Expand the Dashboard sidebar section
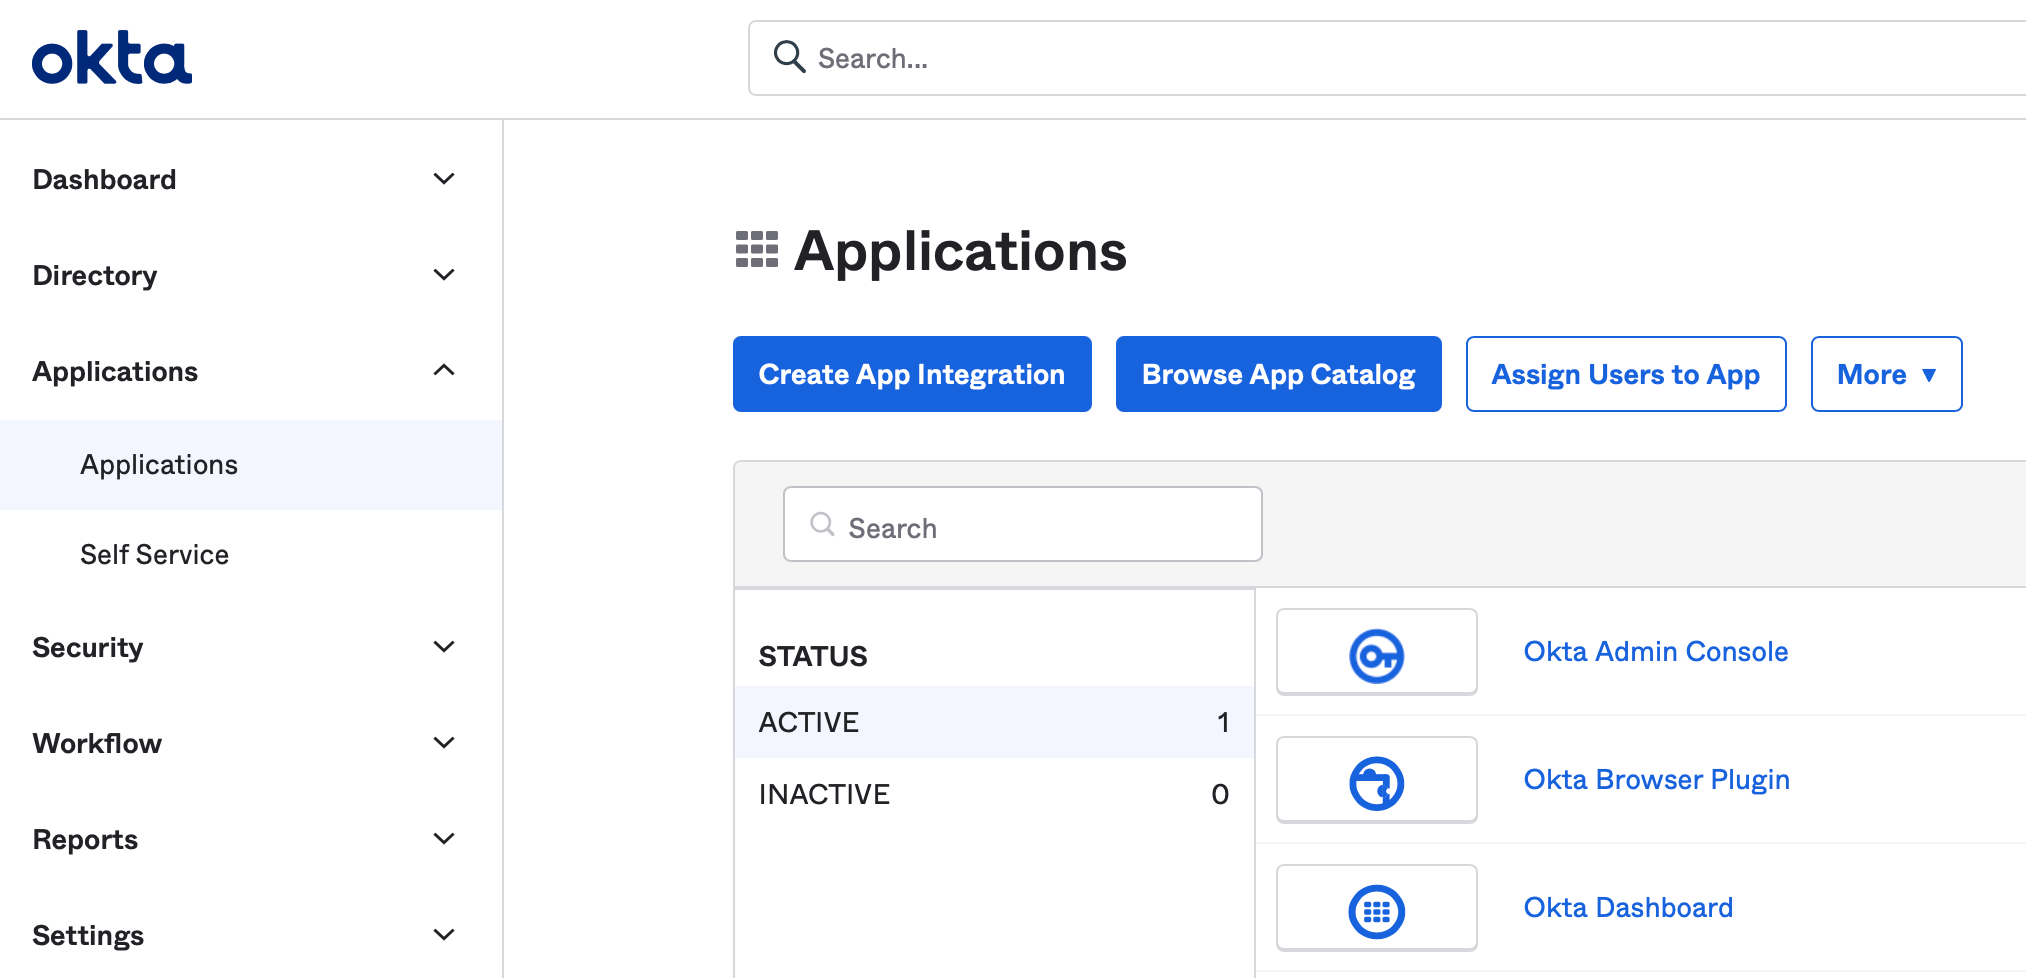 click(444, 179)
